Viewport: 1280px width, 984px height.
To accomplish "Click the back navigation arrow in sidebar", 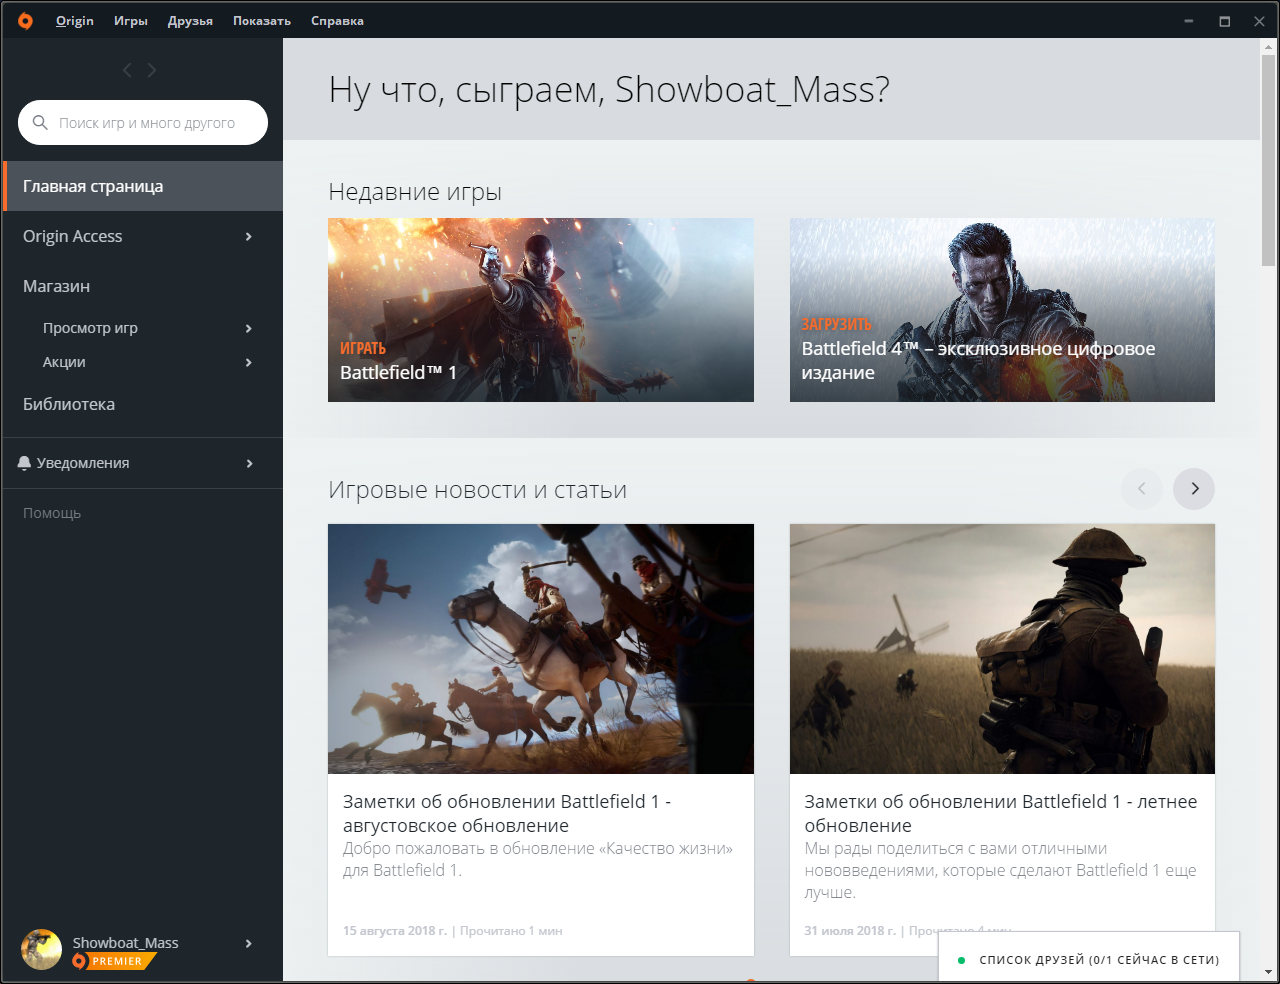I will (127, 70).
